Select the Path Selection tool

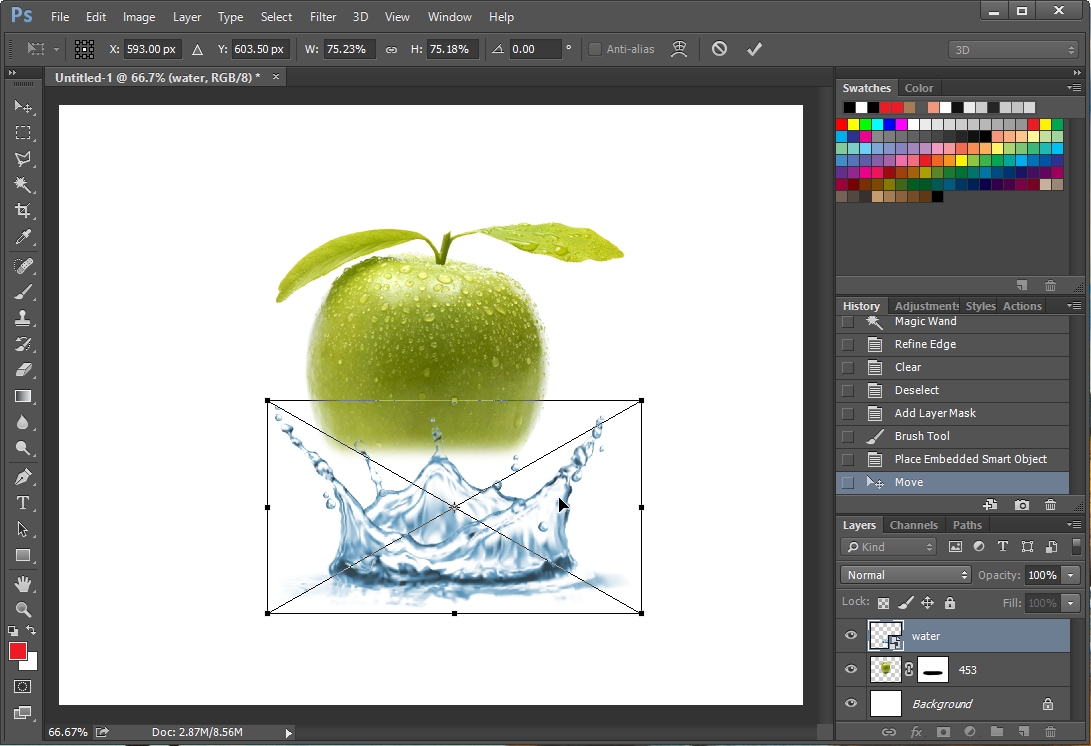coord(23,529)
